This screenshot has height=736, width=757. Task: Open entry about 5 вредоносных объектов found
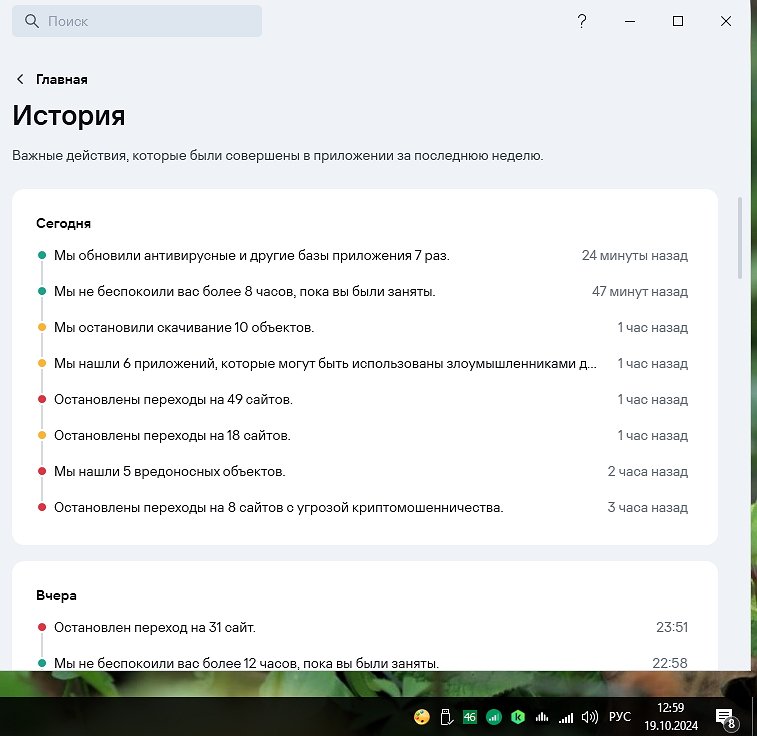click(170, 472)
